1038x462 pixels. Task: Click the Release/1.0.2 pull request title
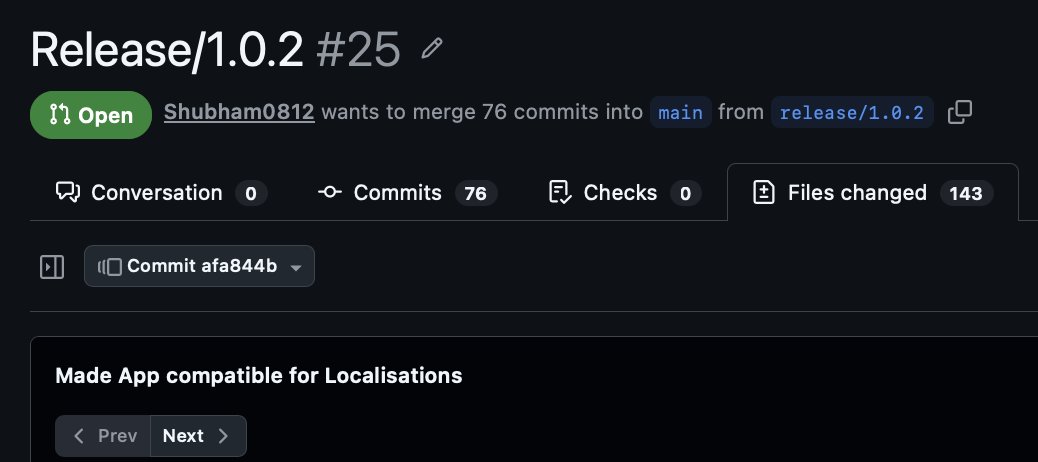click(x=166, y=49)
